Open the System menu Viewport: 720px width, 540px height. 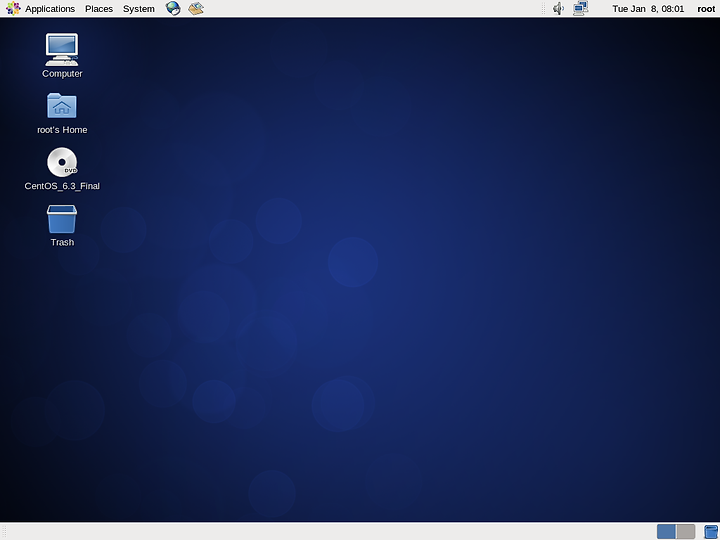139,9
